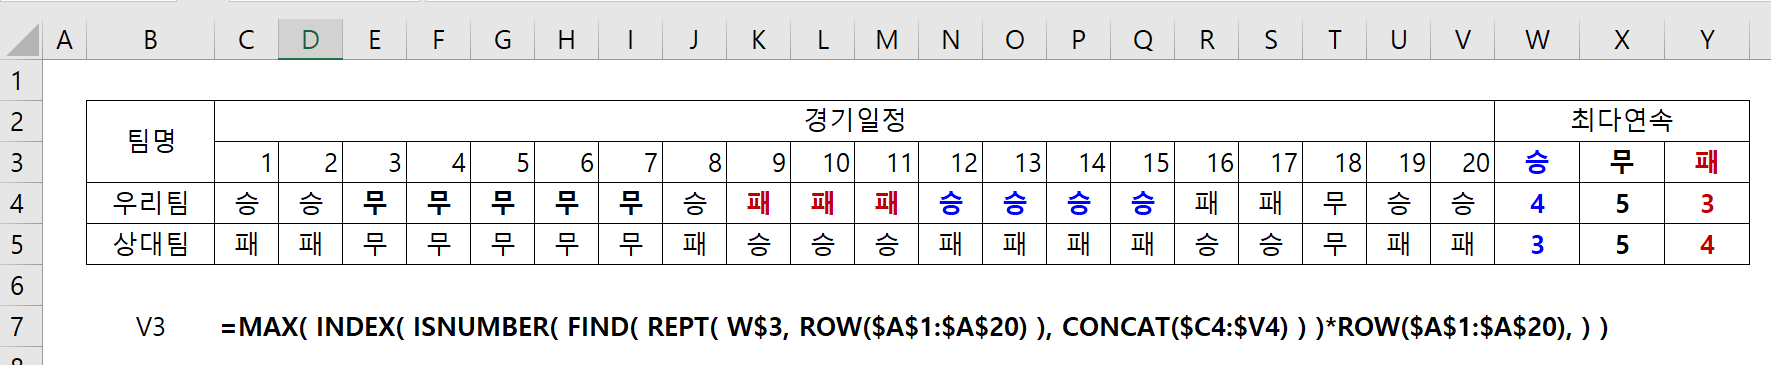Click game number 15 cell

[x=1142, y=162]
